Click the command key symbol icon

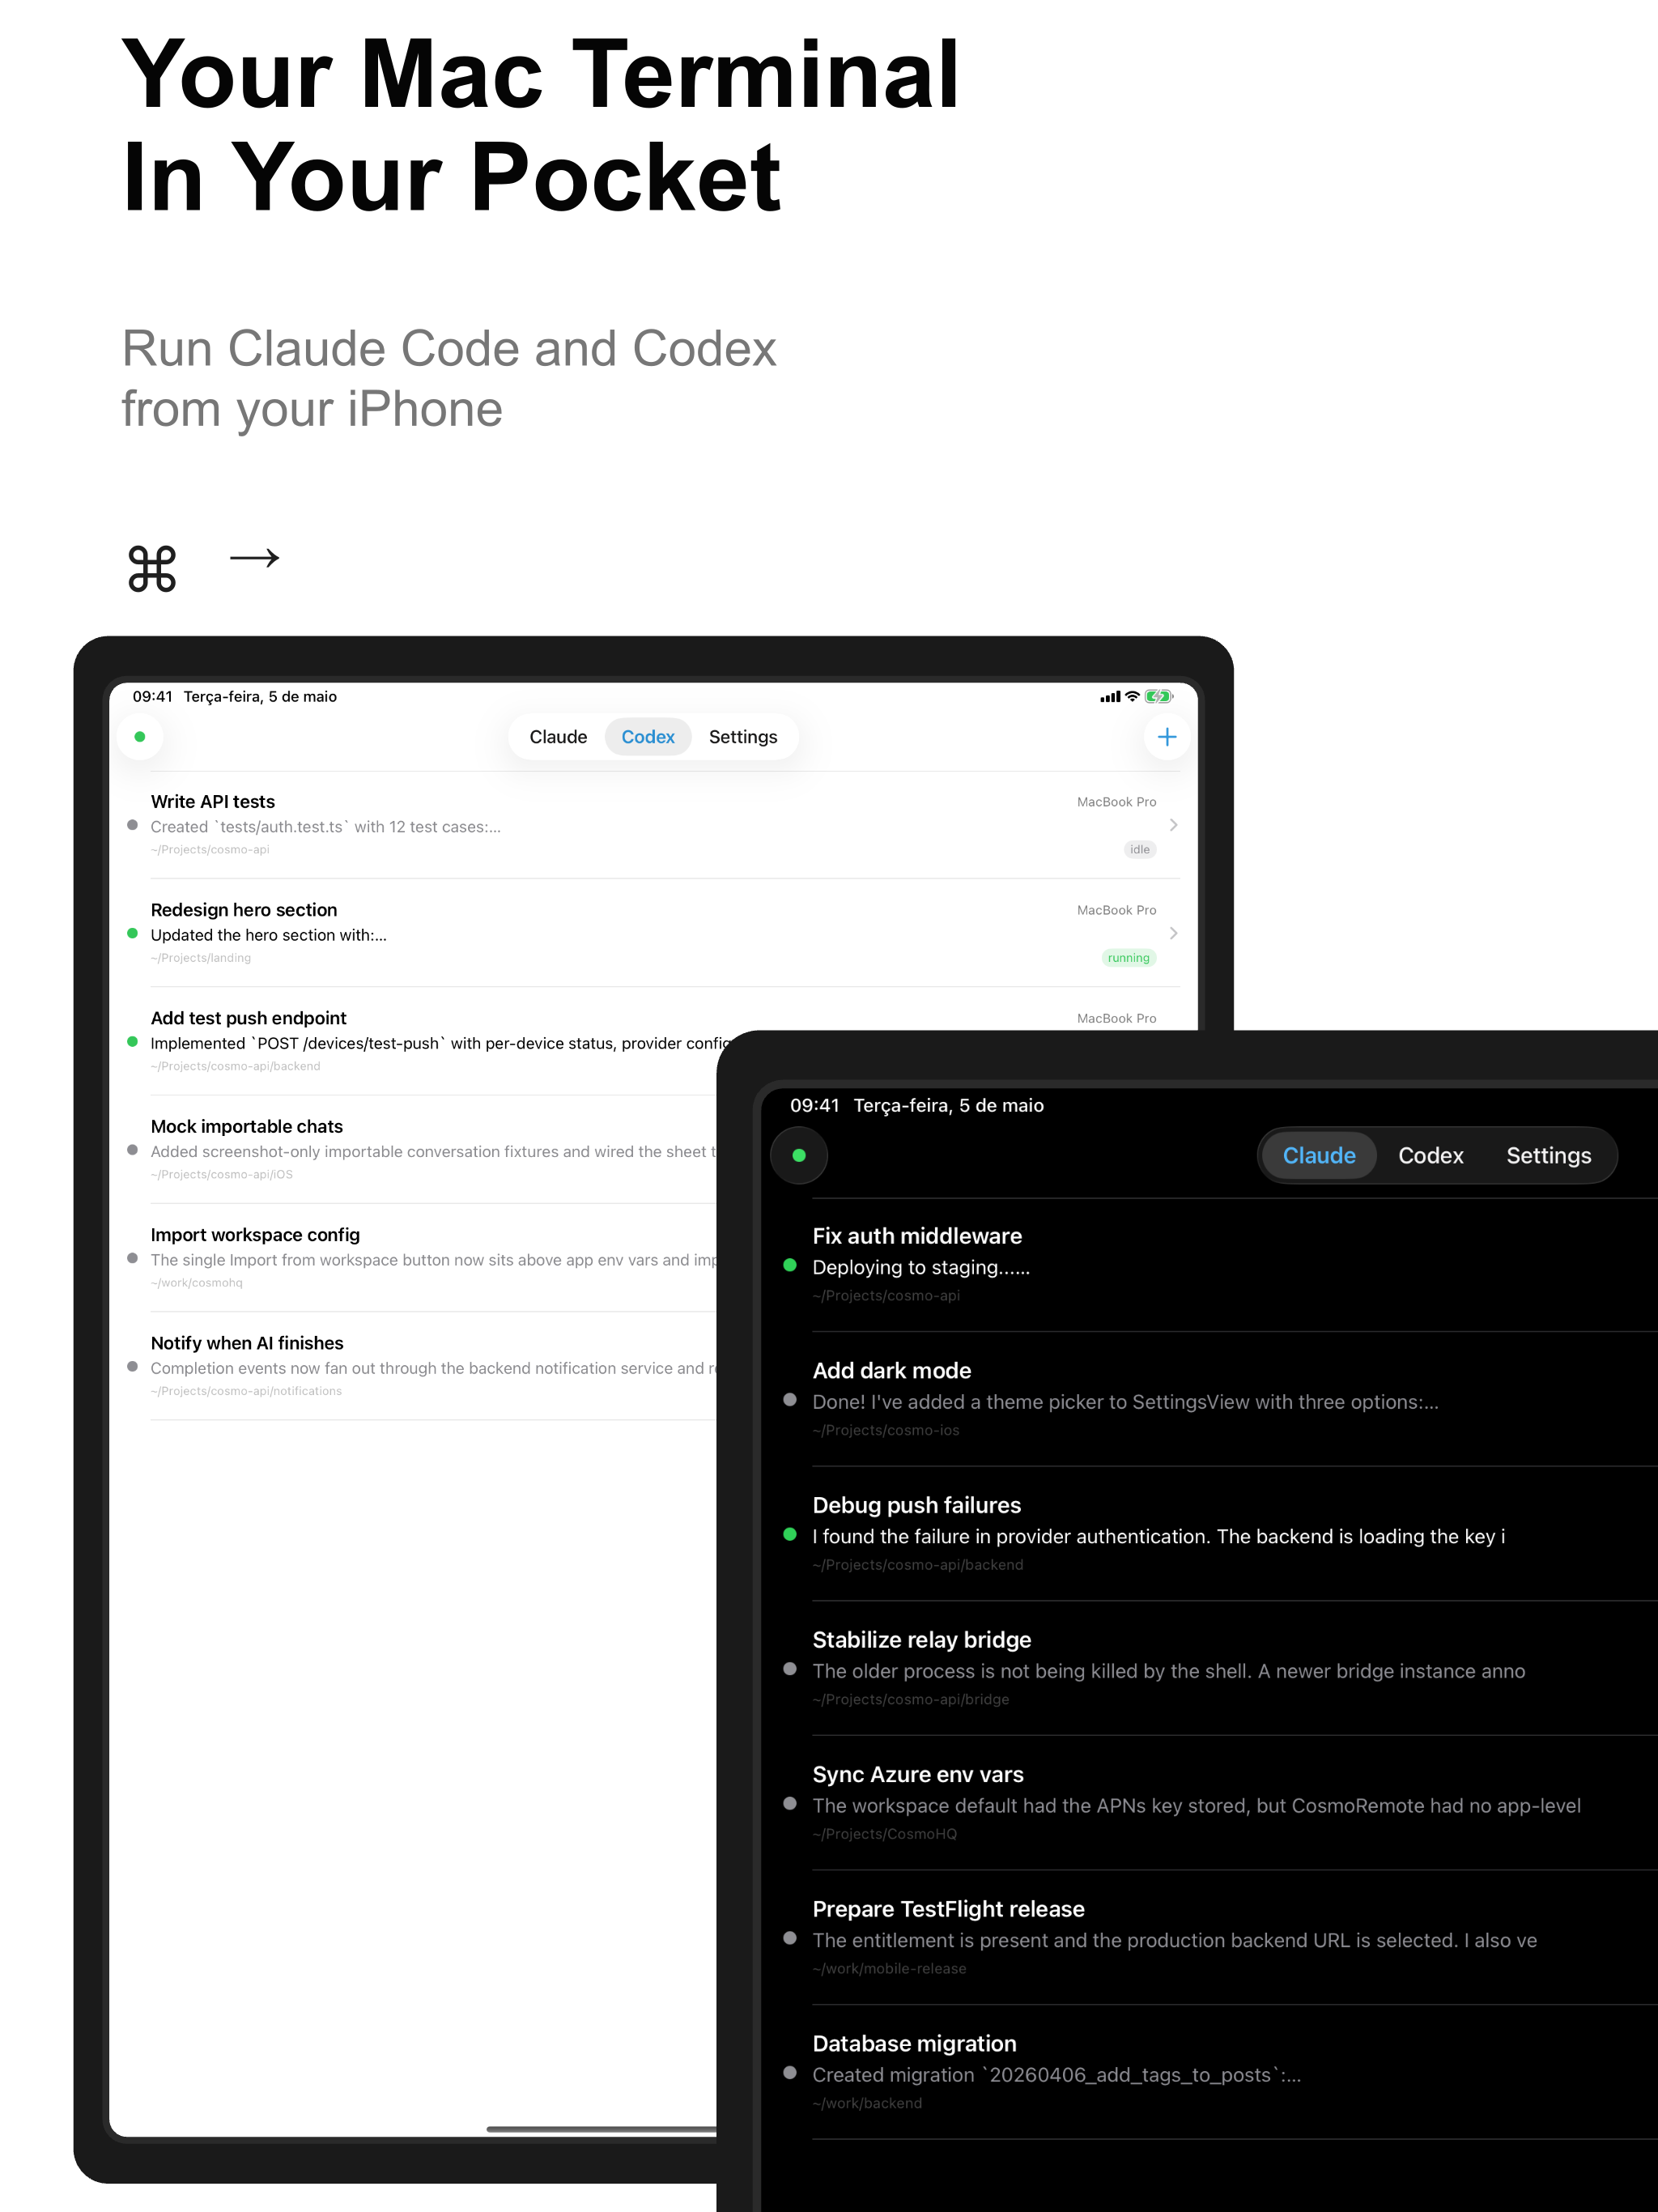tap(152, 568)
